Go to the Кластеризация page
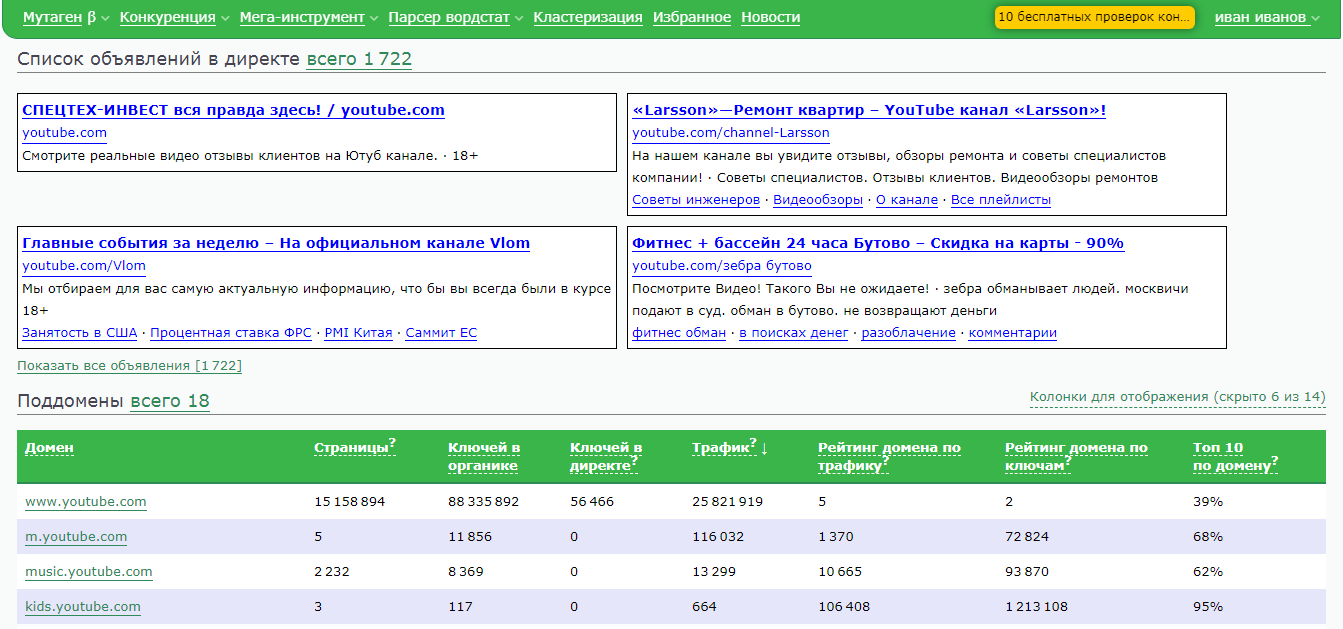This screenshot has height=629, width=1343. pyautogui.click(x=588, y=17)
